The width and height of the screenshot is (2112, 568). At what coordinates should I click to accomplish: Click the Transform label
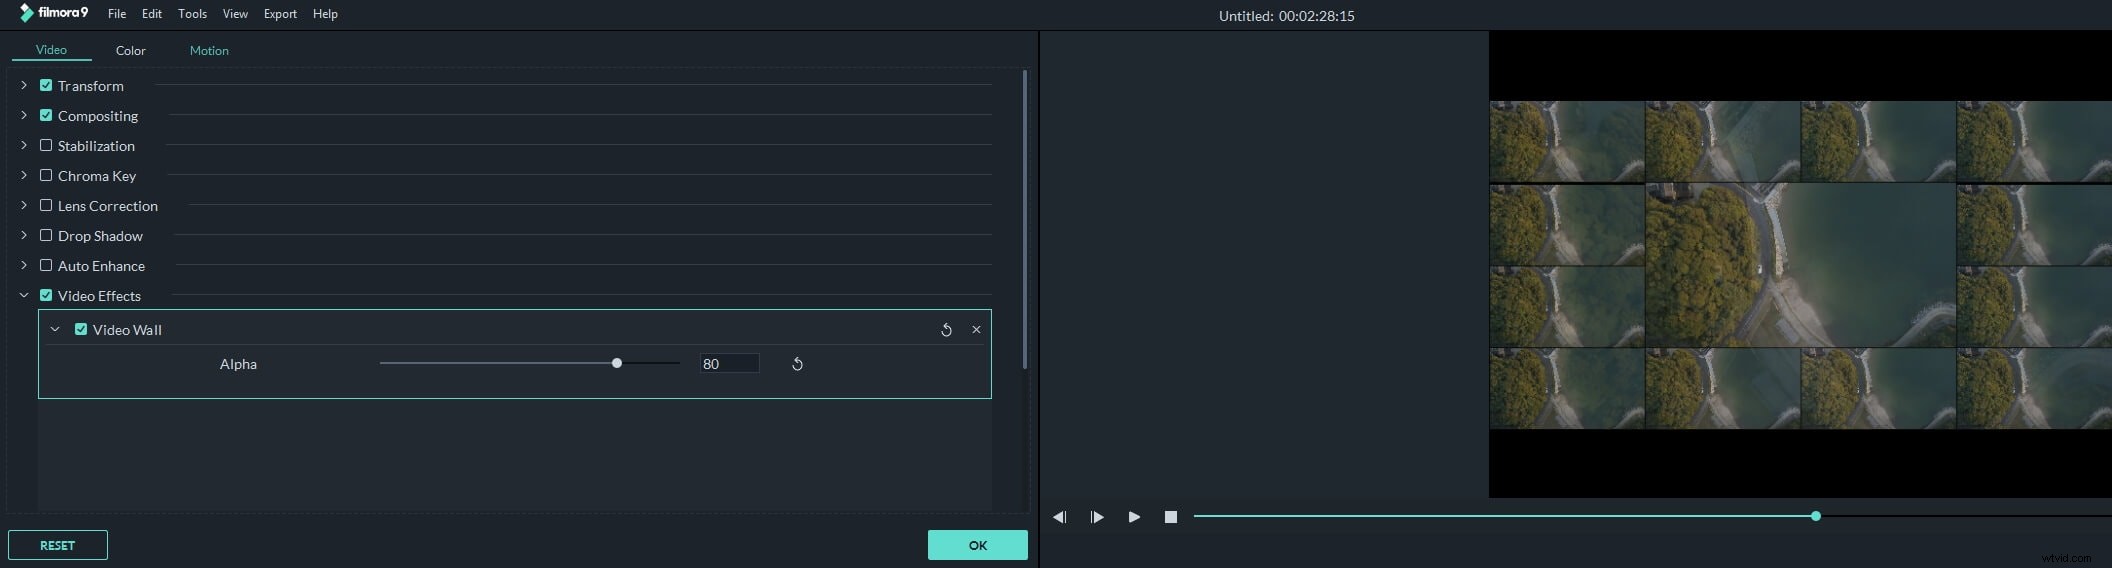point(91,86)
